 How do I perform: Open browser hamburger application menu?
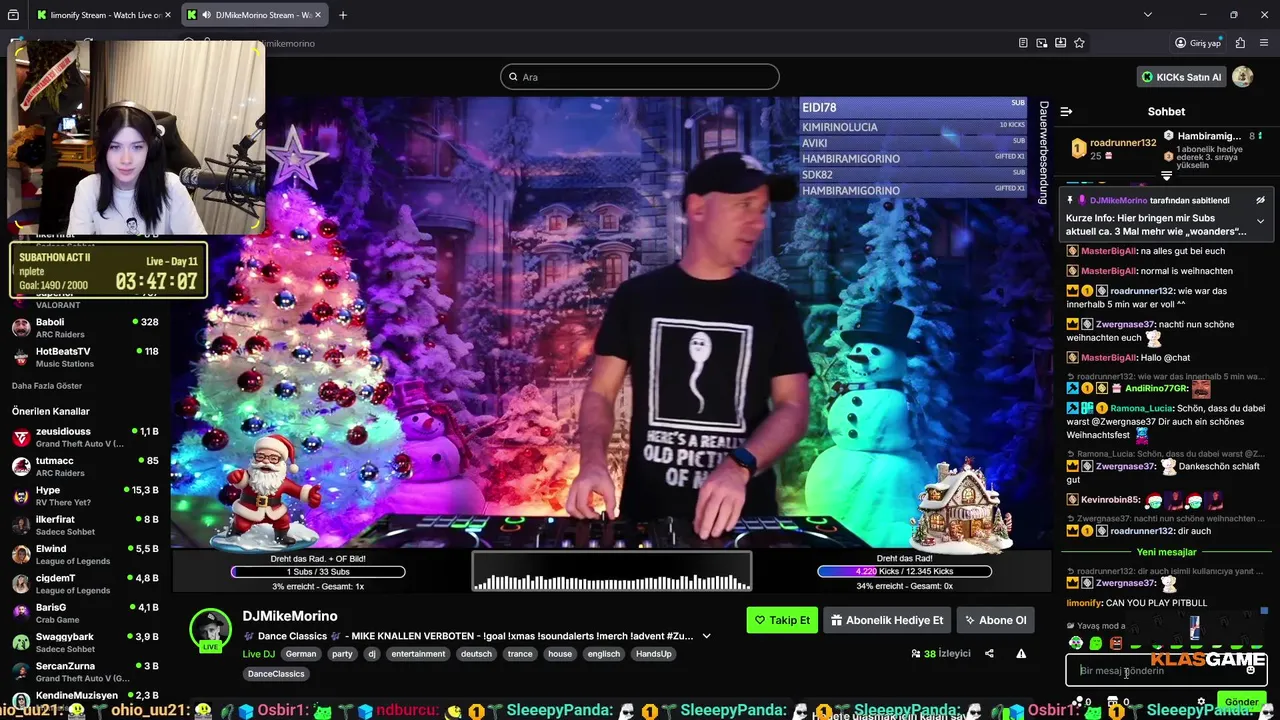coord(1265,43)
